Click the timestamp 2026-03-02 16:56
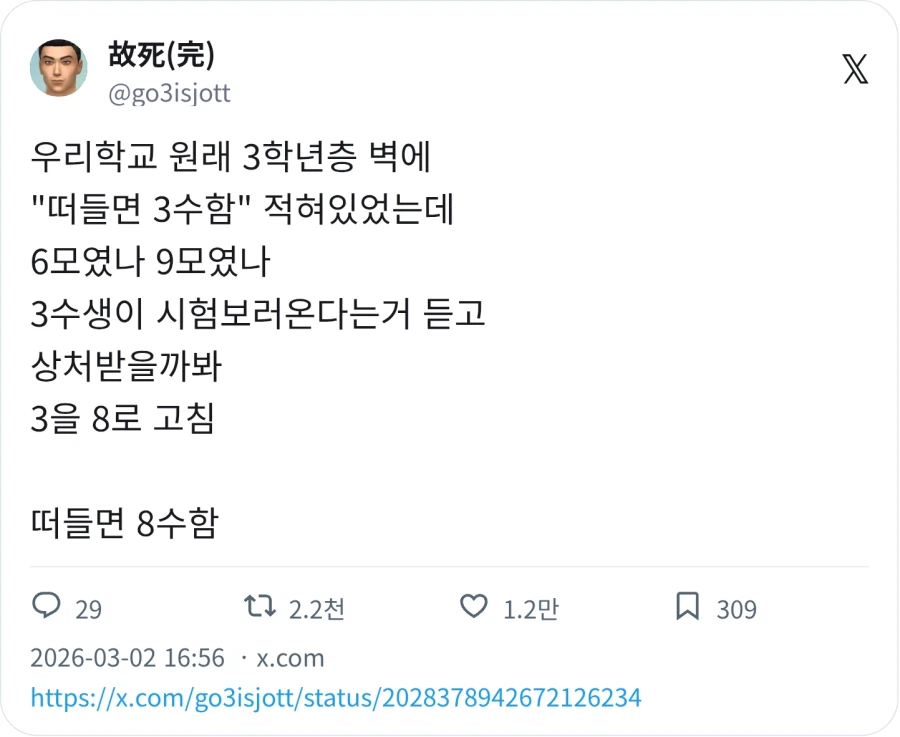The image size is (900, 737). tap(125, 658)
